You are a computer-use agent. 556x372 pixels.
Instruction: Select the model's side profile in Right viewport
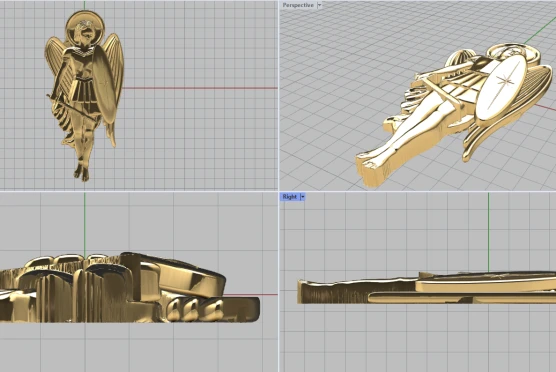click(426, 288)
